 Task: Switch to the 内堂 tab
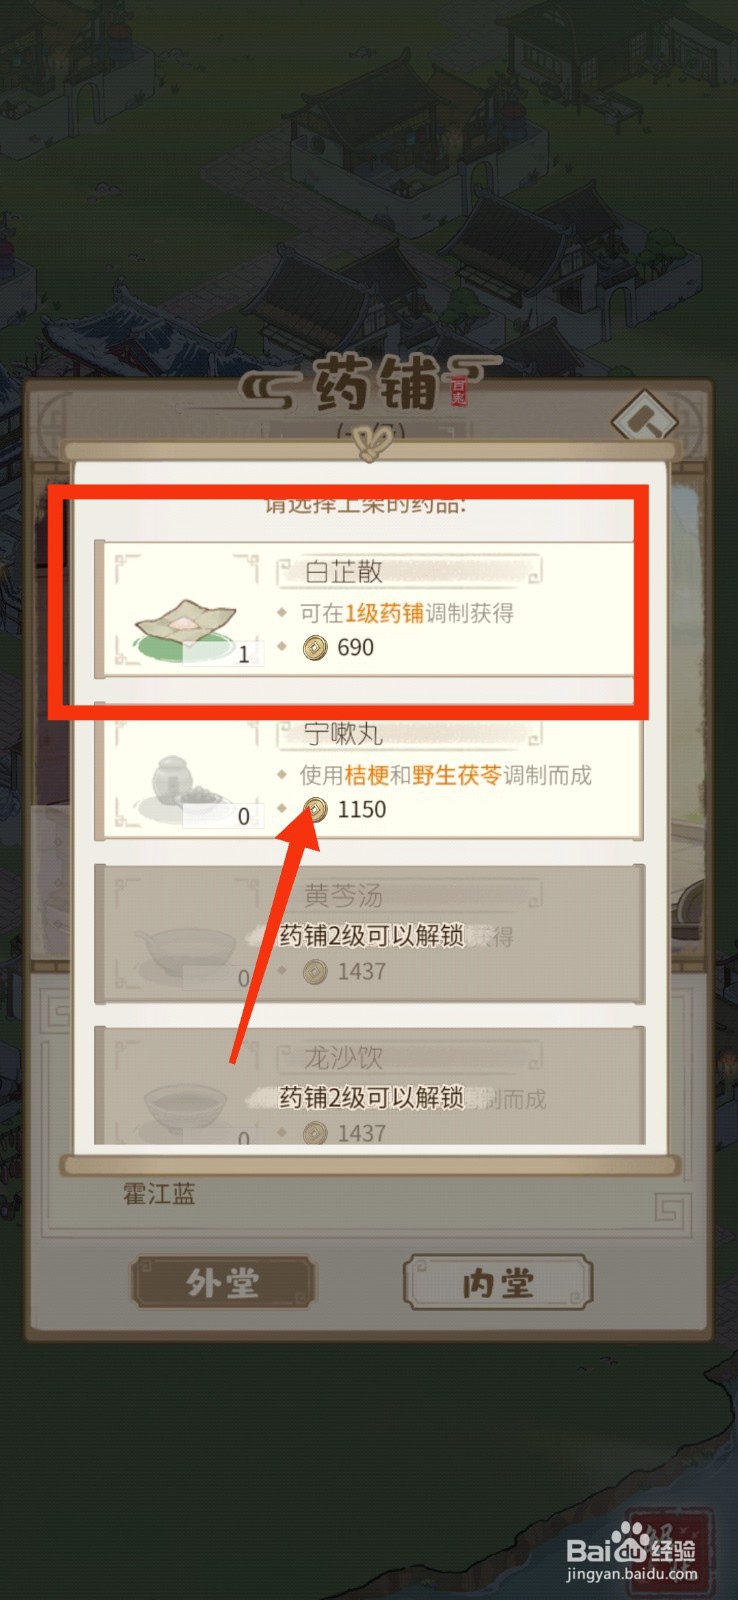(x=498, y=1283)
